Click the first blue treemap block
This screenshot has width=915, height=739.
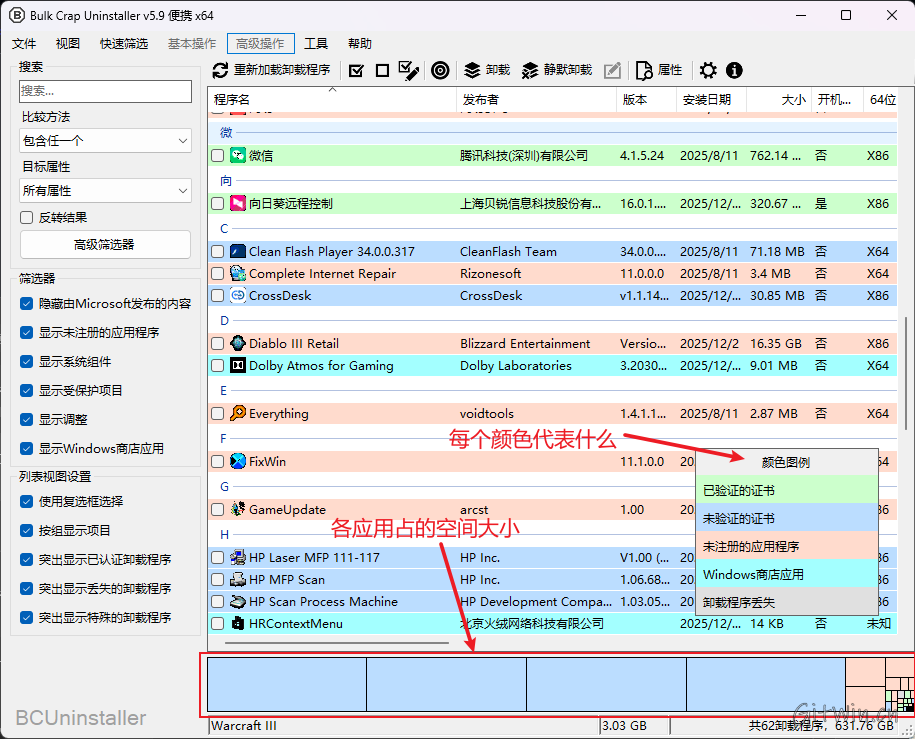click(x=287, y=684)
